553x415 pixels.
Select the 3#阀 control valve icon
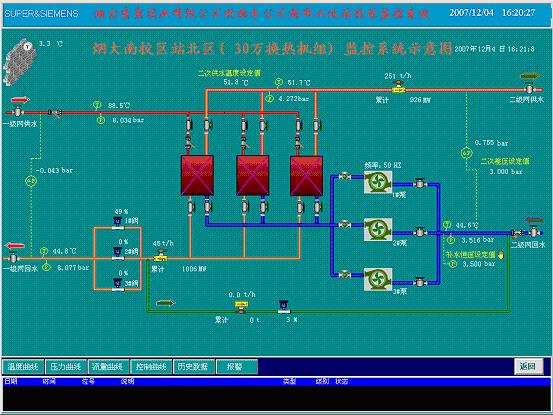tap(117, 285)
